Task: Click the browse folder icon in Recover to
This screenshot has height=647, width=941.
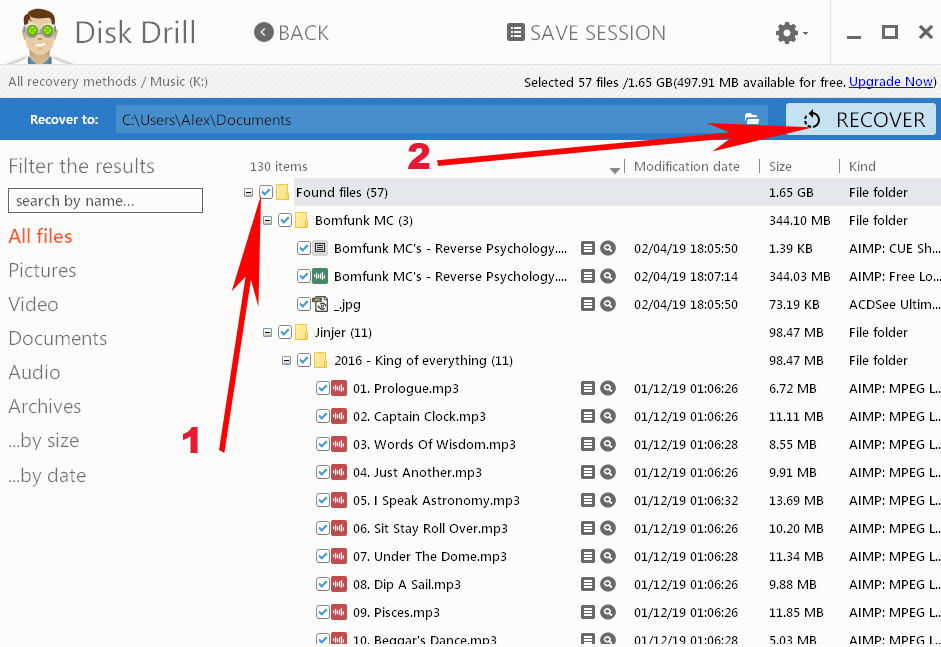Action: (x=751, y=119)
